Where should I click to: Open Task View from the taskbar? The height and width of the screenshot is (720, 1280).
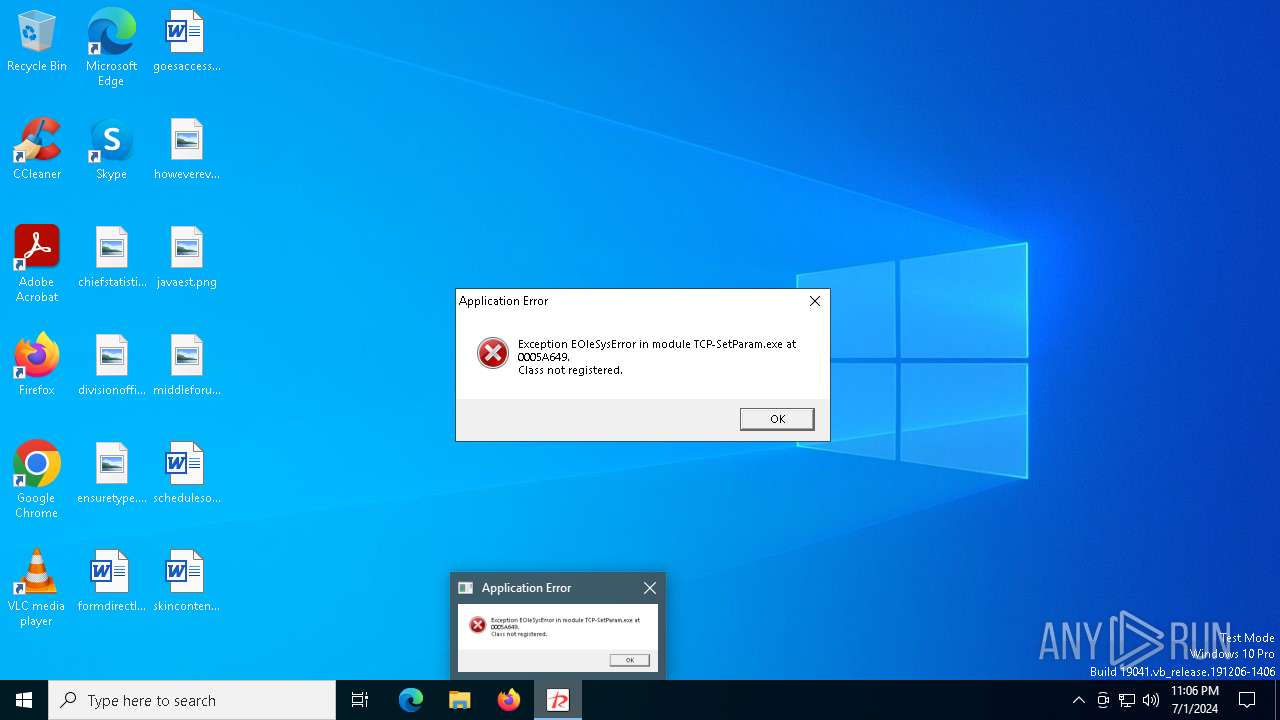point(360,700)
